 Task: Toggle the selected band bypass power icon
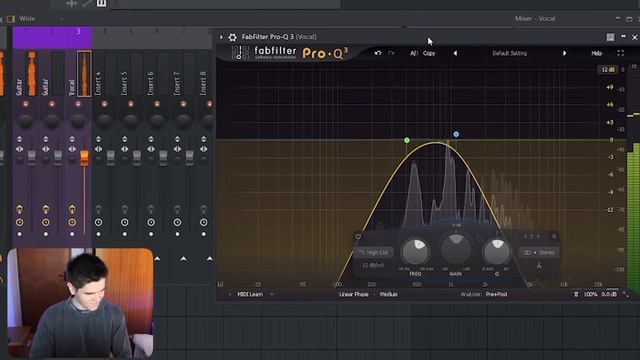358,236
